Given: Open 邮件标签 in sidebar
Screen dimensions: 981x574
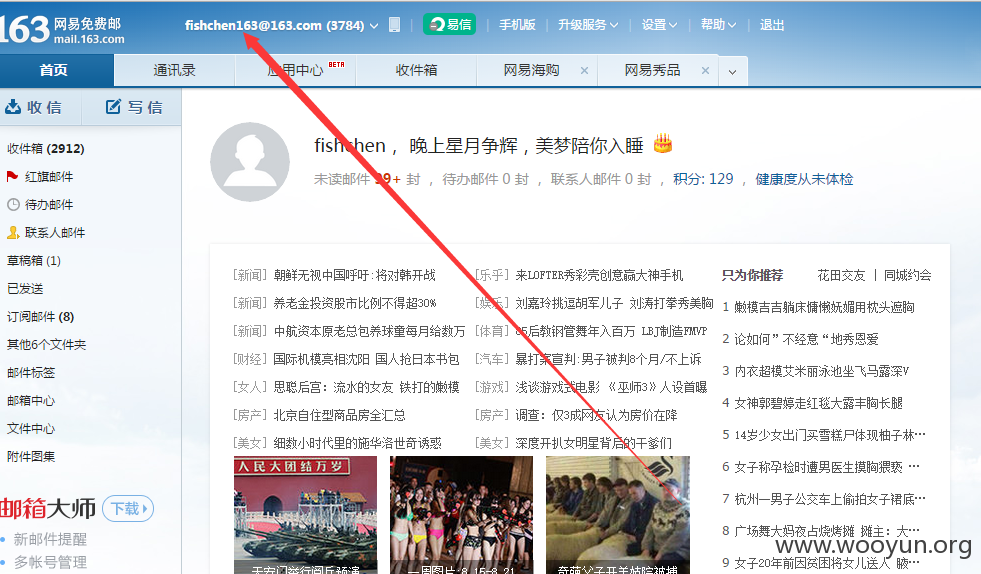Looking at the screenshot, I should coord(31,372).
